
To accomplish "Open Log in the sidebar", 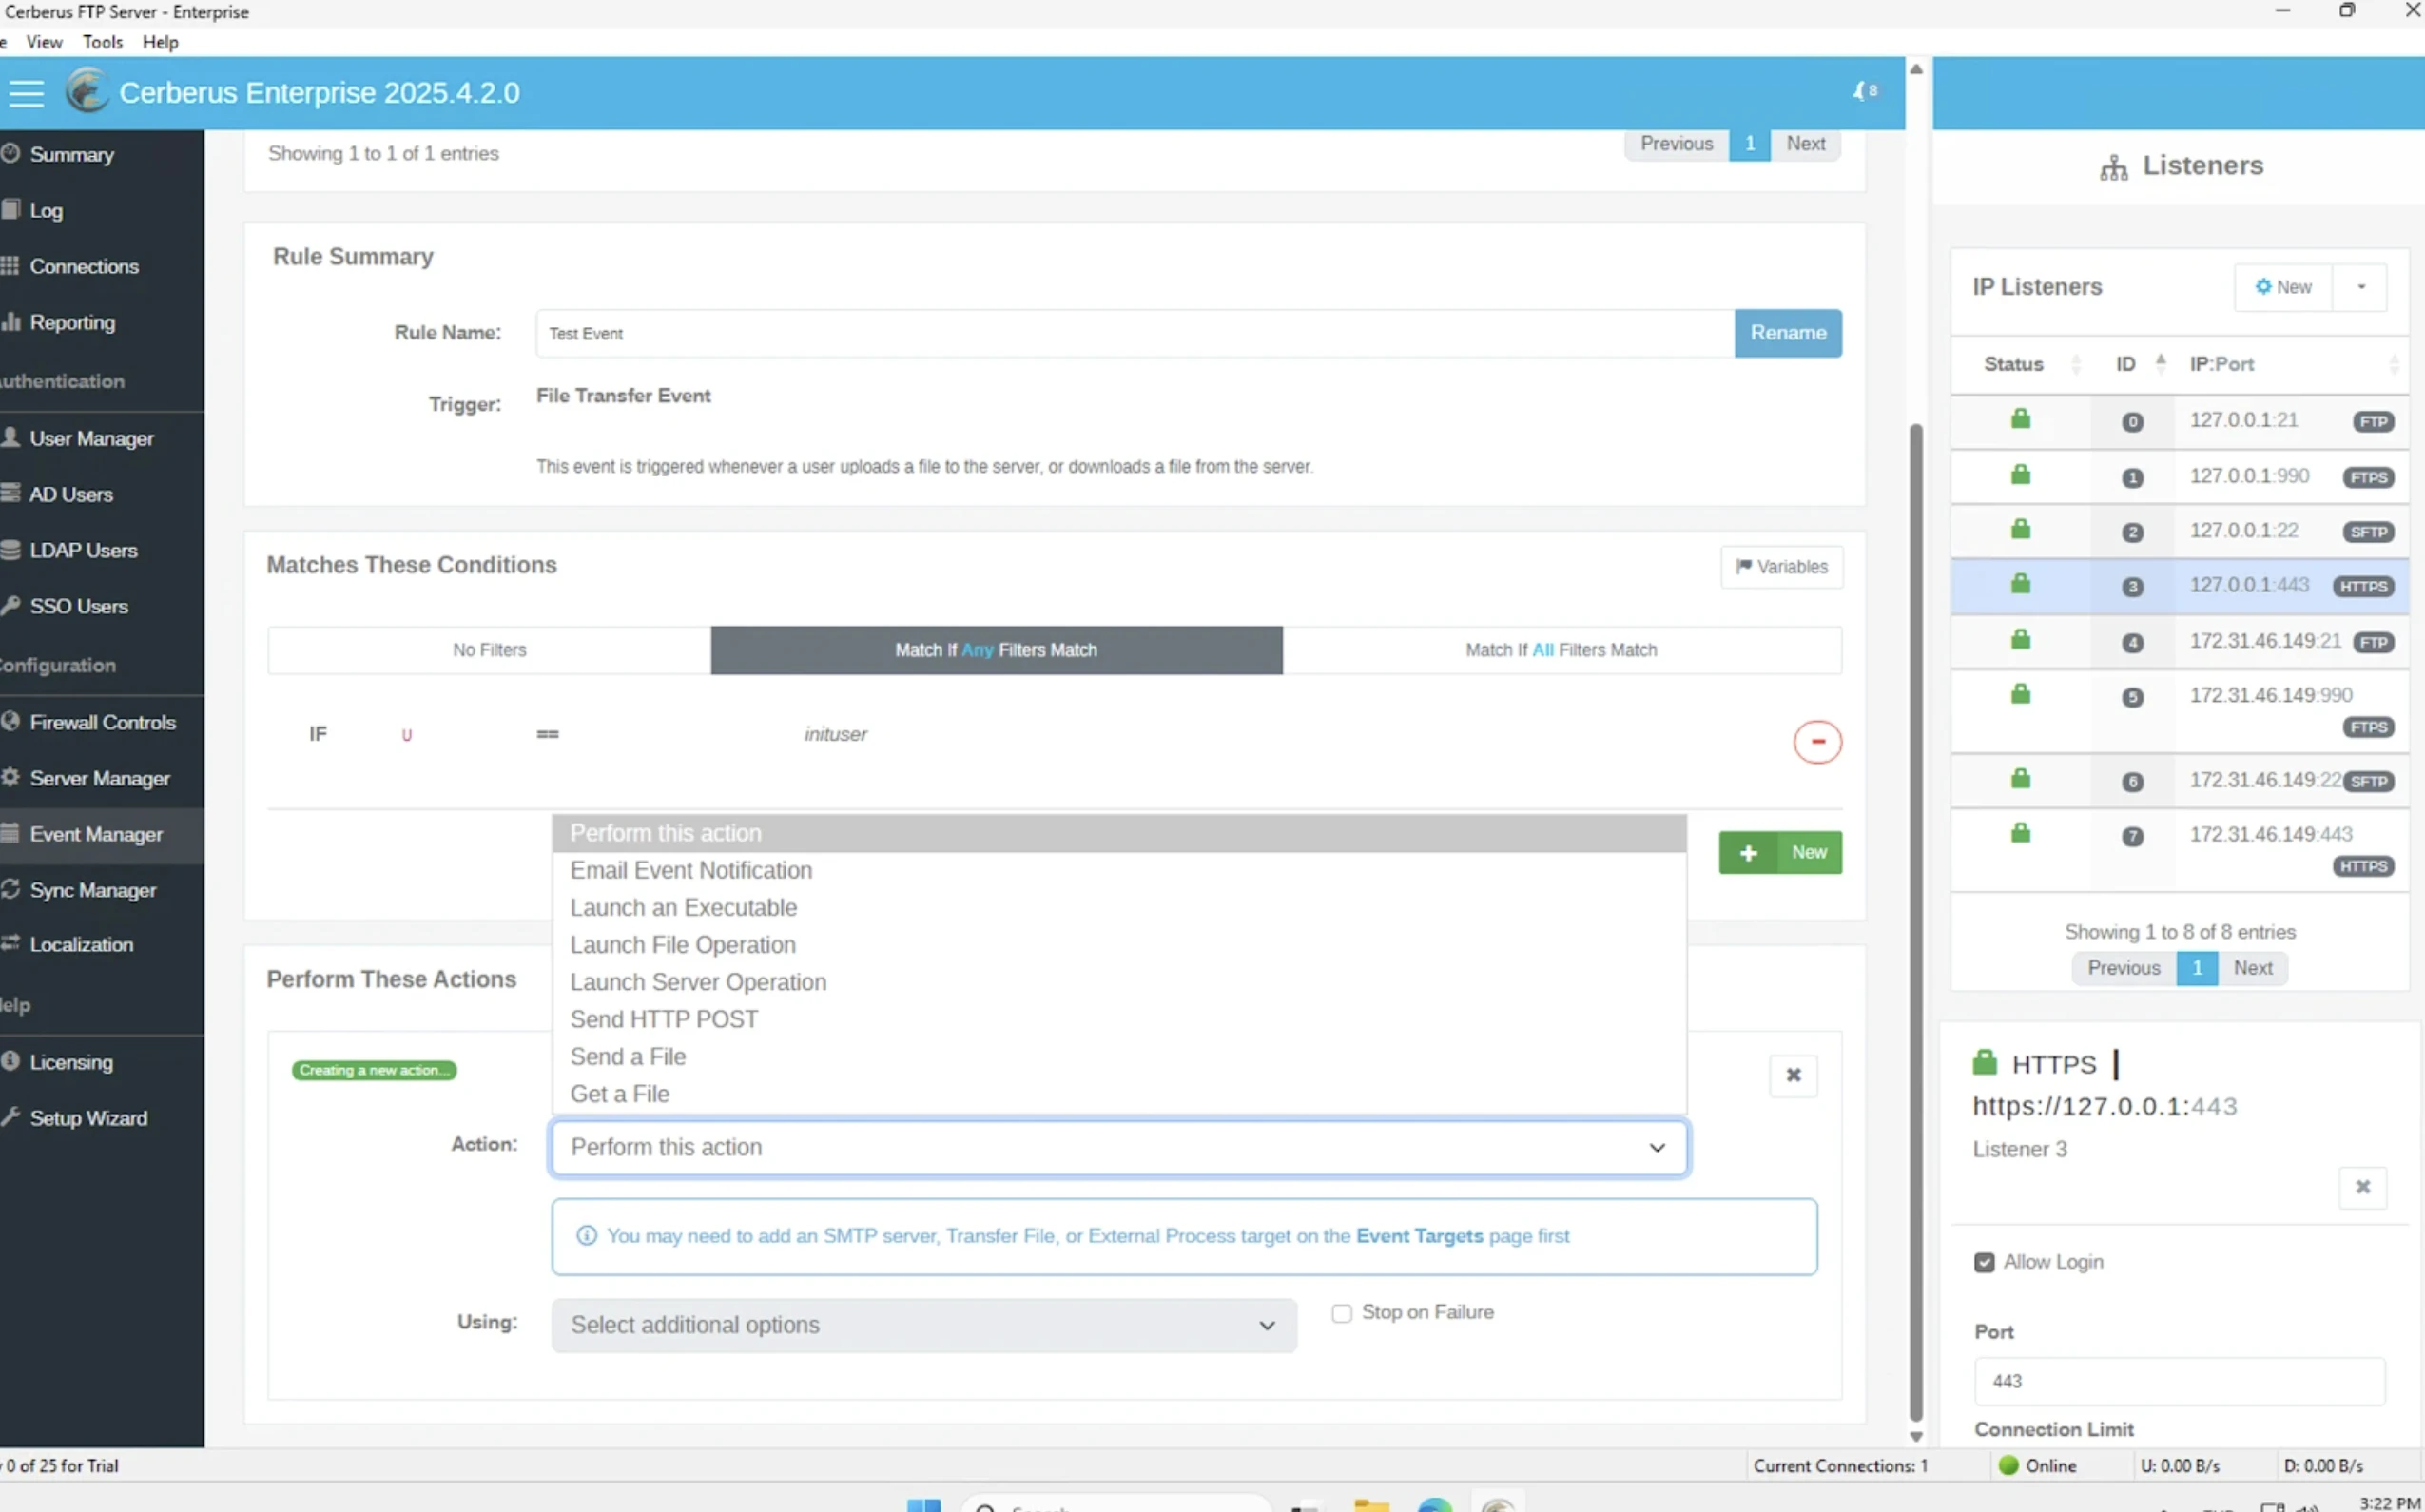I will tap(46, 210).
